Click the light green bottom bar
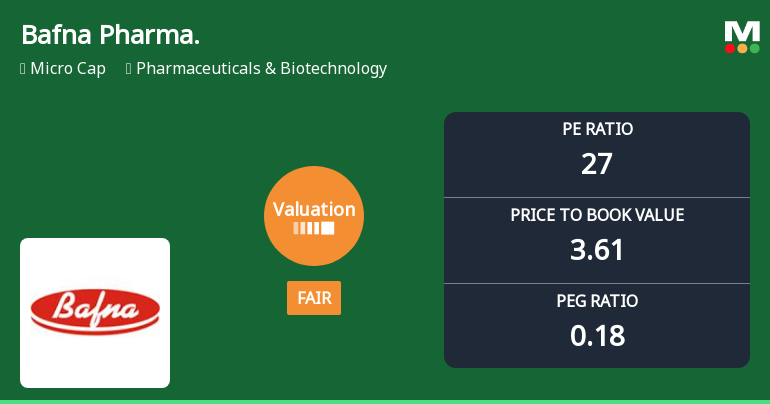The width and height of the screenshot is (770, 404). (x=385, y=401)
